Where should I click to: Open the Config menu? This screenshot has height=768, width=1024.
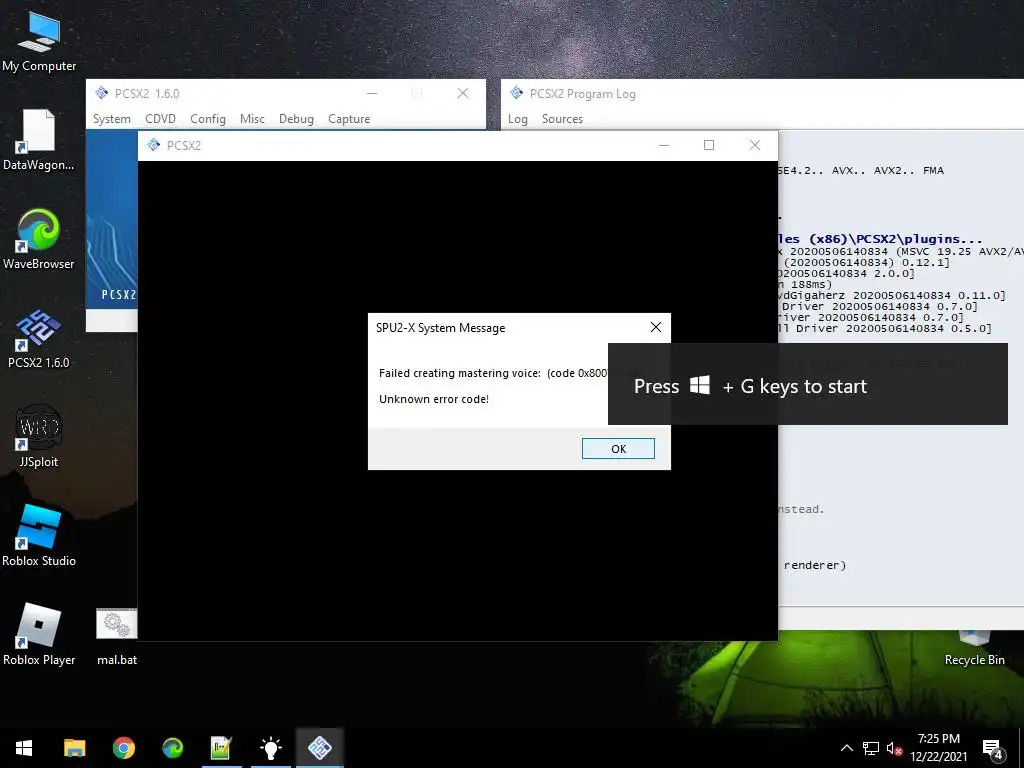click(208, 119)
